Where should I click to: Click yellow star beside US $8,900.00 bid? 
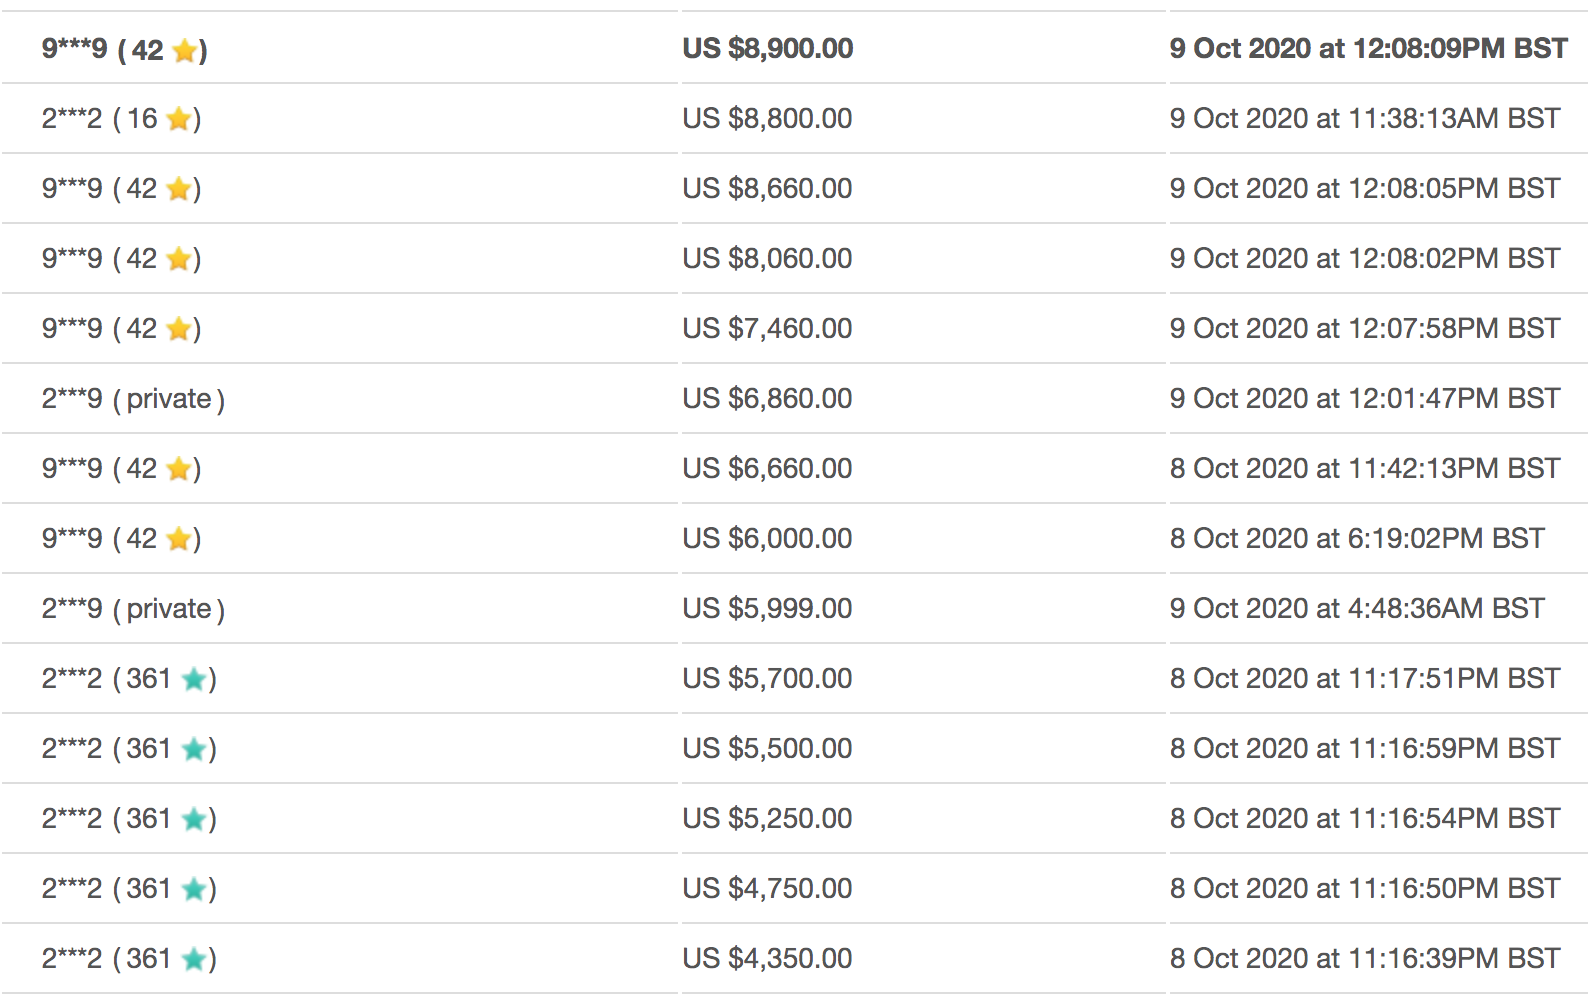coord(184,50)
